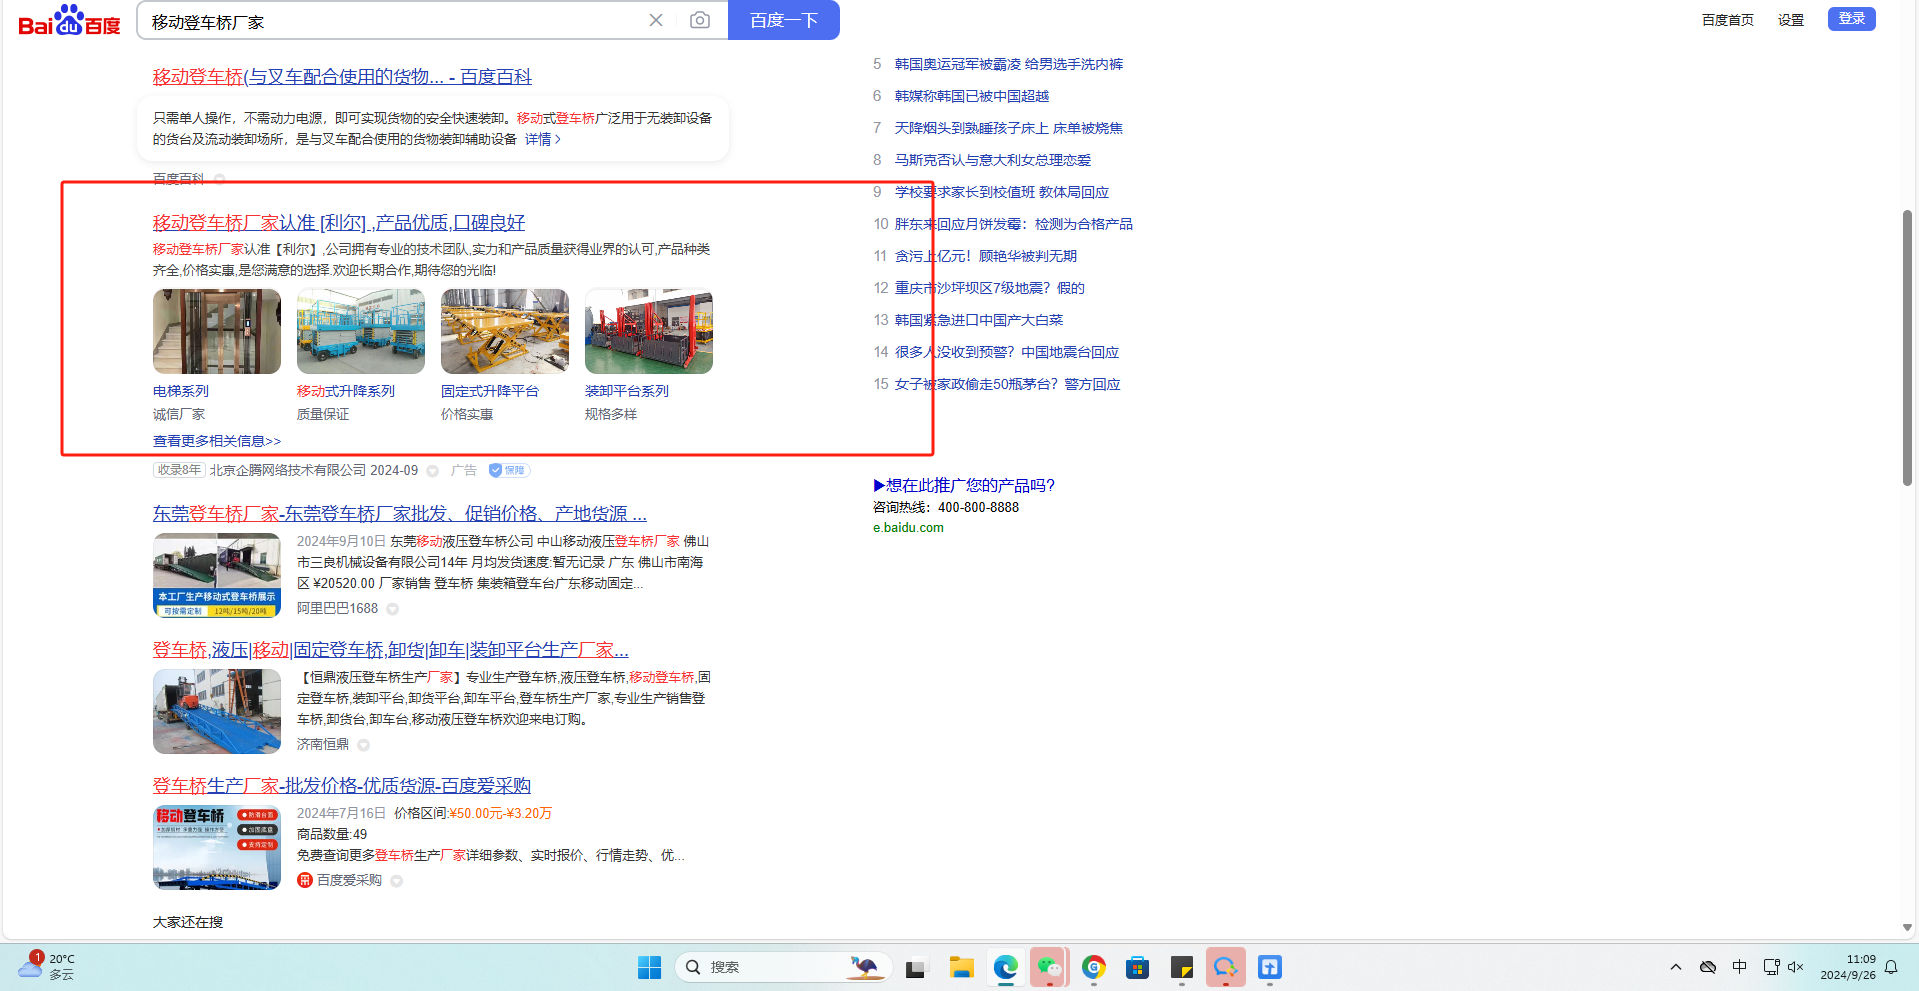The image size is (1919, 991).
Task: Open hot search 韩国奥运冠军被霸凌
Action: coord(1009,64)
